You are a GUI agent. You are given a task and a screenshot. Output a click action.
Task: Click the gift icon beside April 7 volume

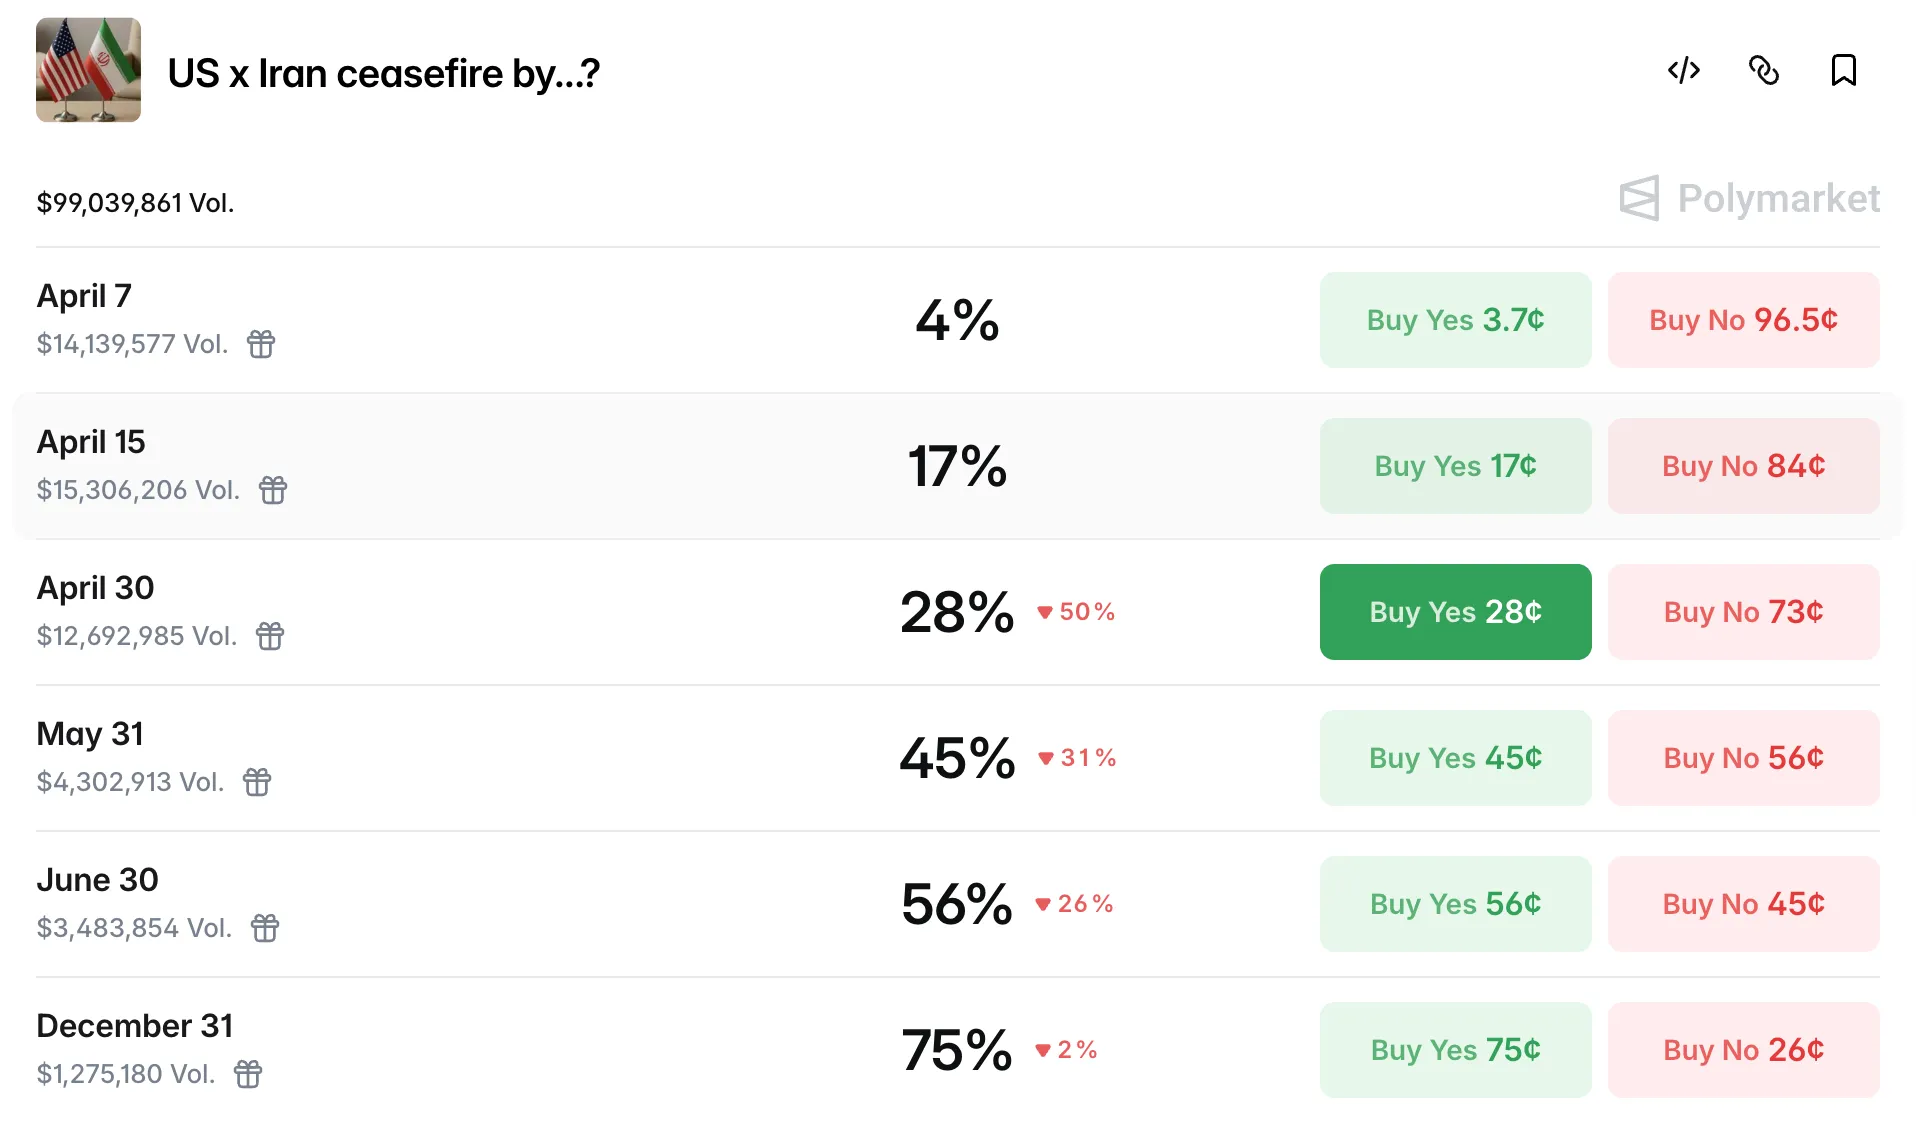pos(261,344)
